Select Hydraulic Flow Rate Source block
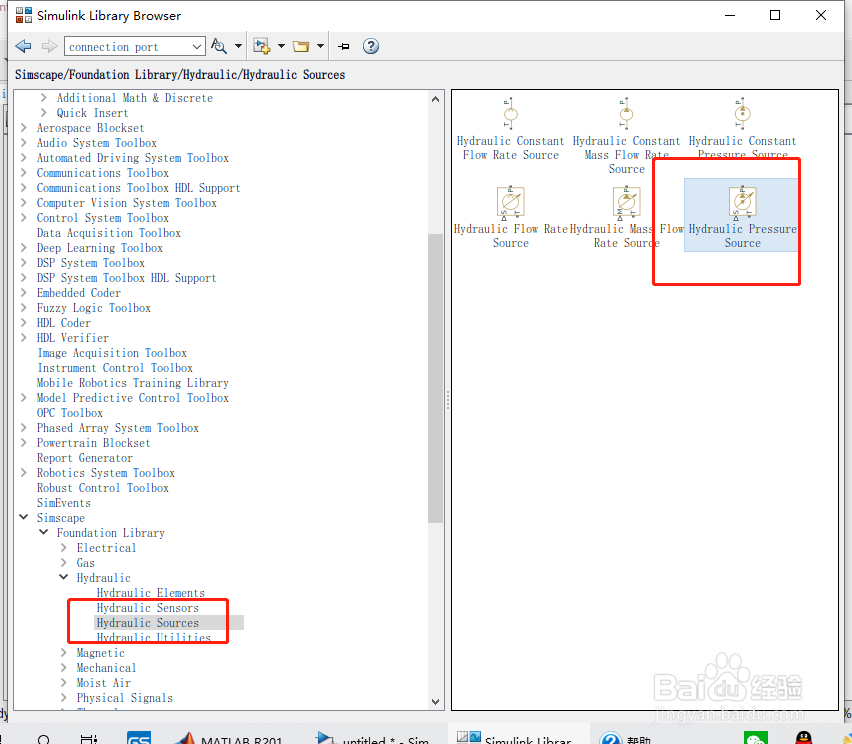 (x=510, y=217)
